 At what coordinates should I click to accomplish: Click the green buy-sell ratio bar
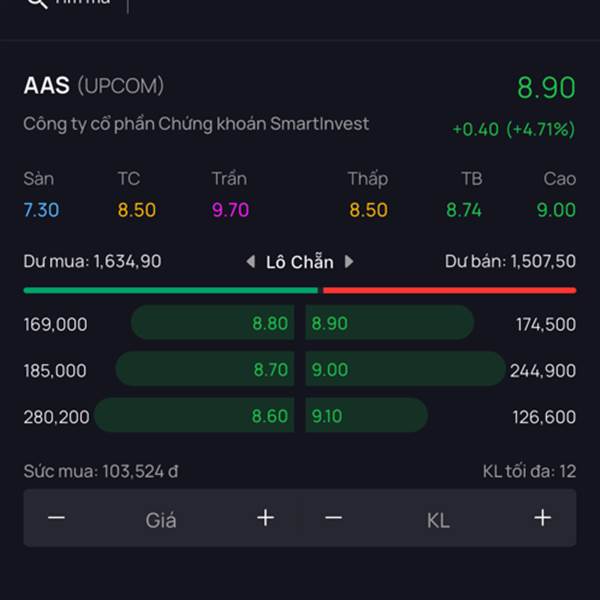pos(170,290)
